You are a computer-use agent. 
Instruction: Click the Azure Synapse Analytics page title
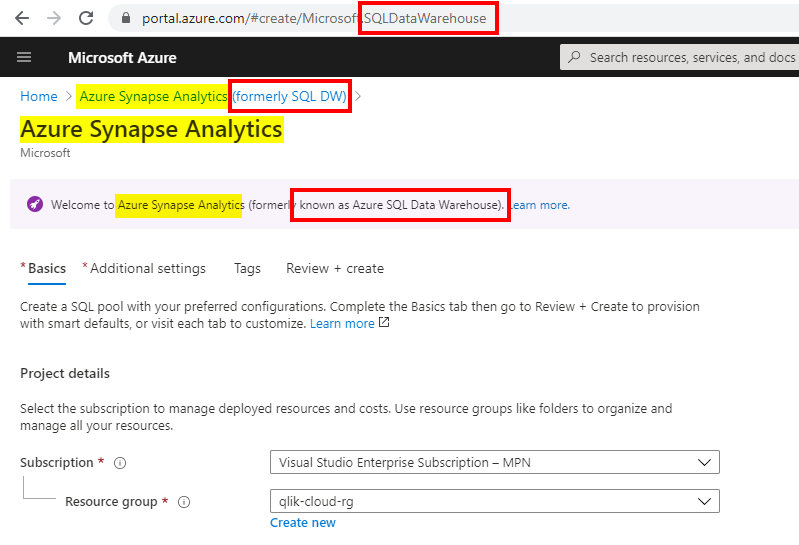151,129
